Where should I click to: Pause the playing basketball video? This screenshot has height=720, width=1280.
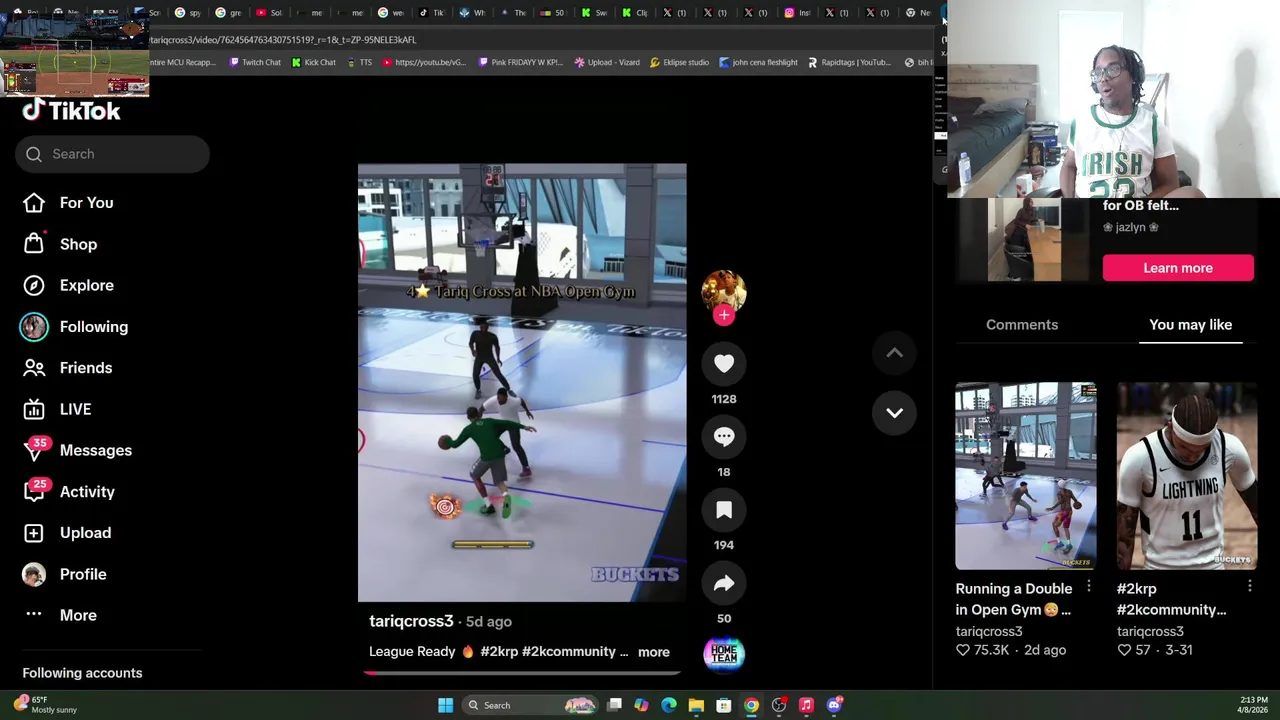pyautogui.click(x=522, y=383)
